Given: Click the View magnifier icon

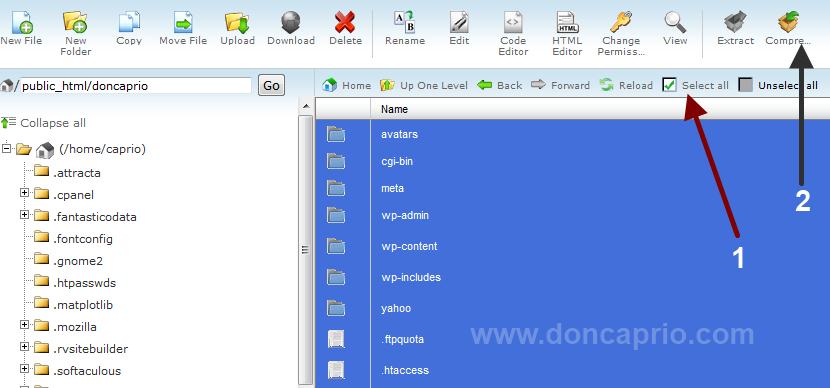Looking at the screenshot, I should (675, 29).
